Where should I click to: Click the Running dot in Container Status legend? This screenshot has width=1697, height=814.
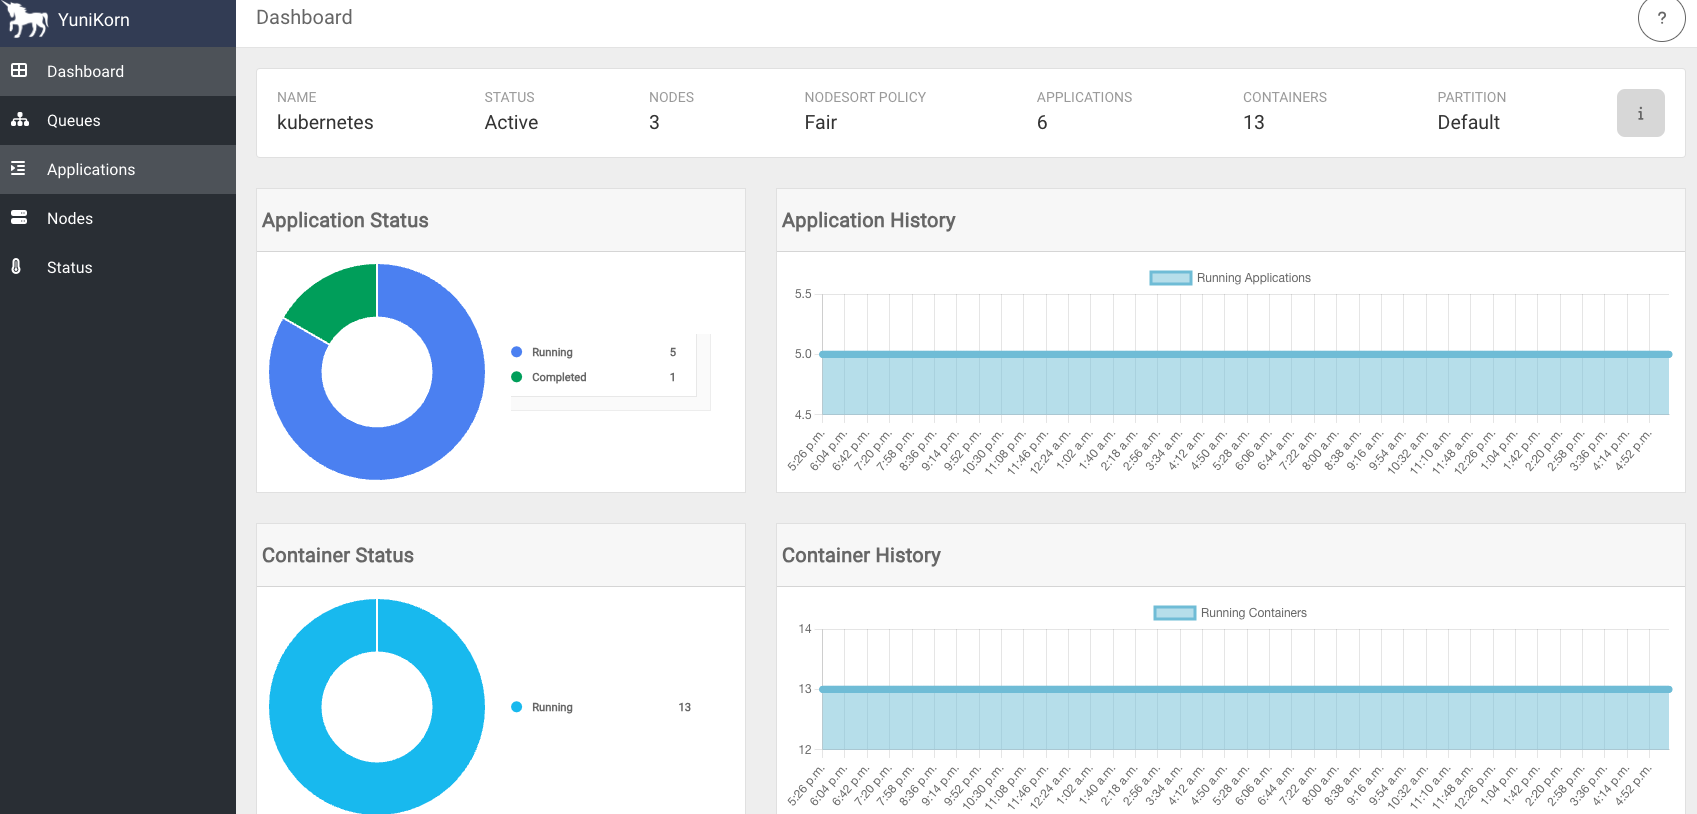(517, 707)
